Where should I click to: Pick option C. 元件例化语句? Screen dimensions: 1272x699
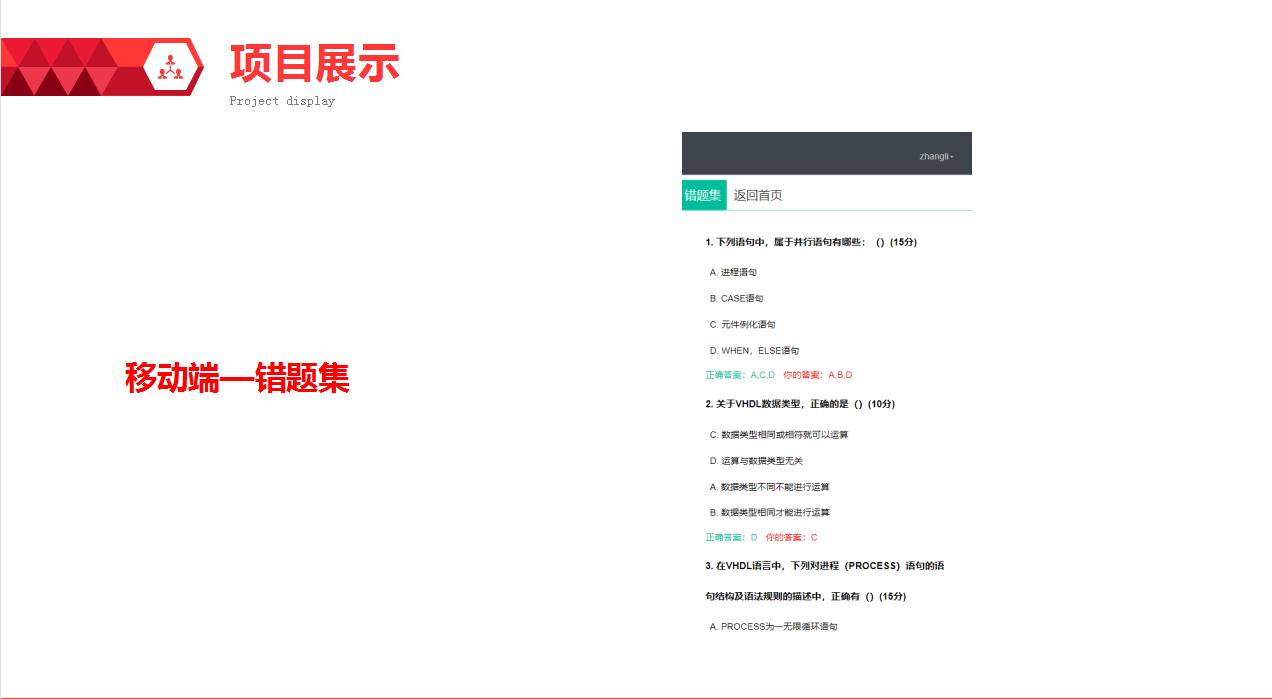coord(742,324)
